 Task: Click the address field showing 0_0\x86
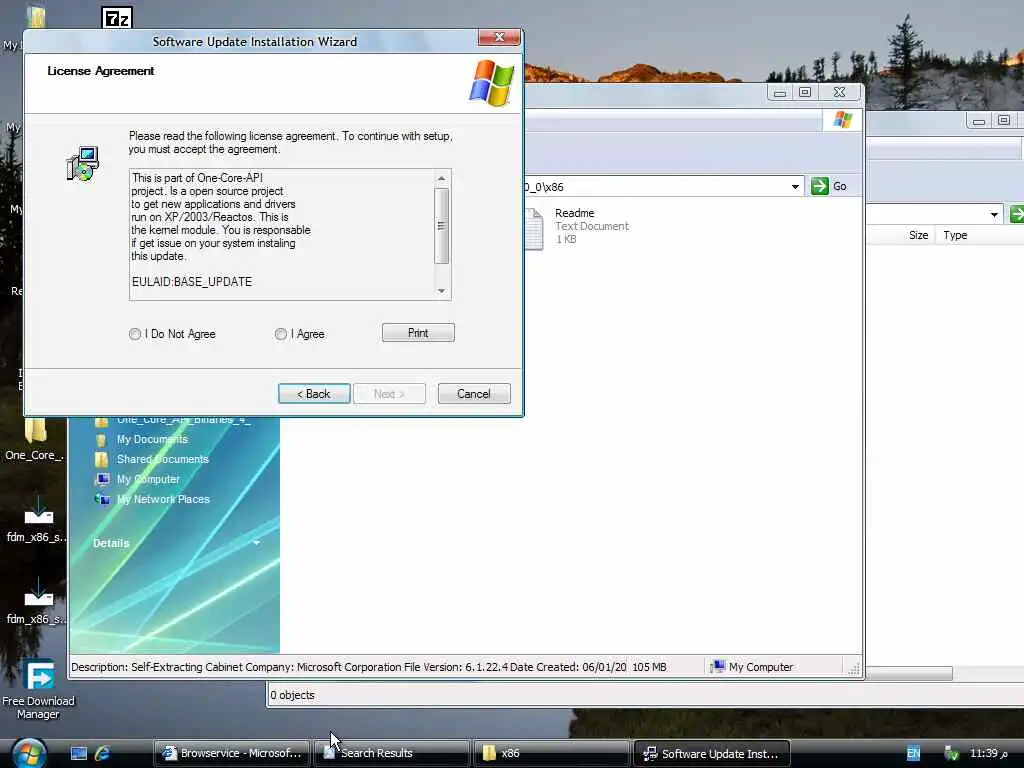pos(654,187)
